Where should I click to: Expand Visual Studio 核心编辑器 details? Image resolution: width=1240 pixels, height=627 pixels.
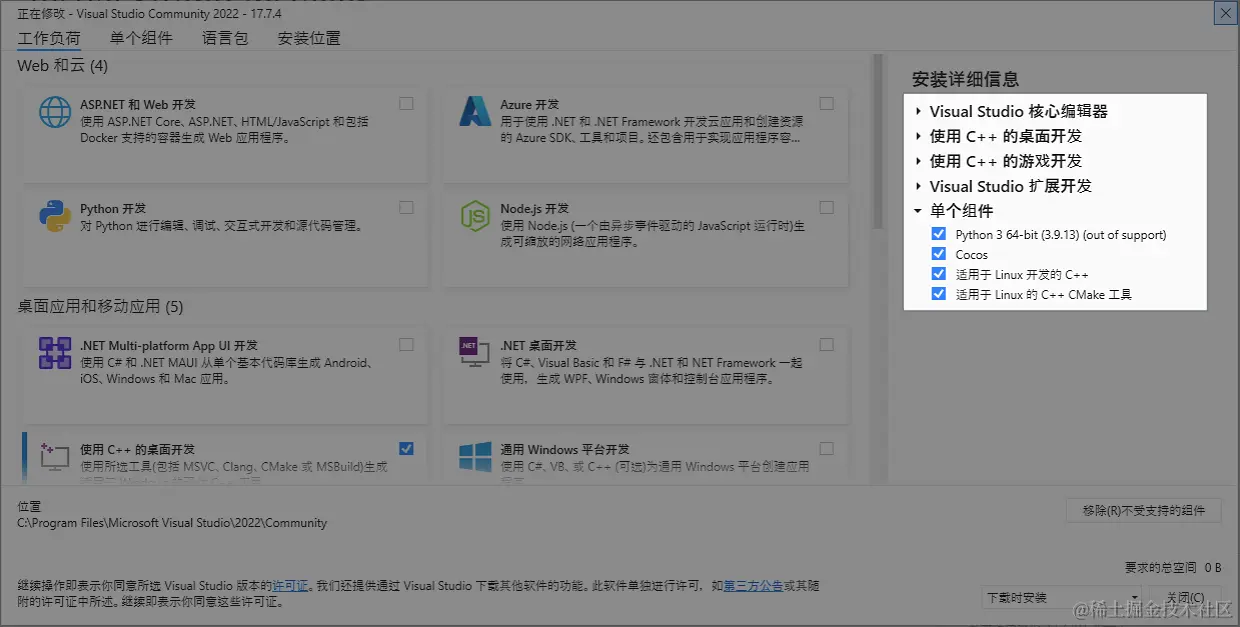pos(918,111)
